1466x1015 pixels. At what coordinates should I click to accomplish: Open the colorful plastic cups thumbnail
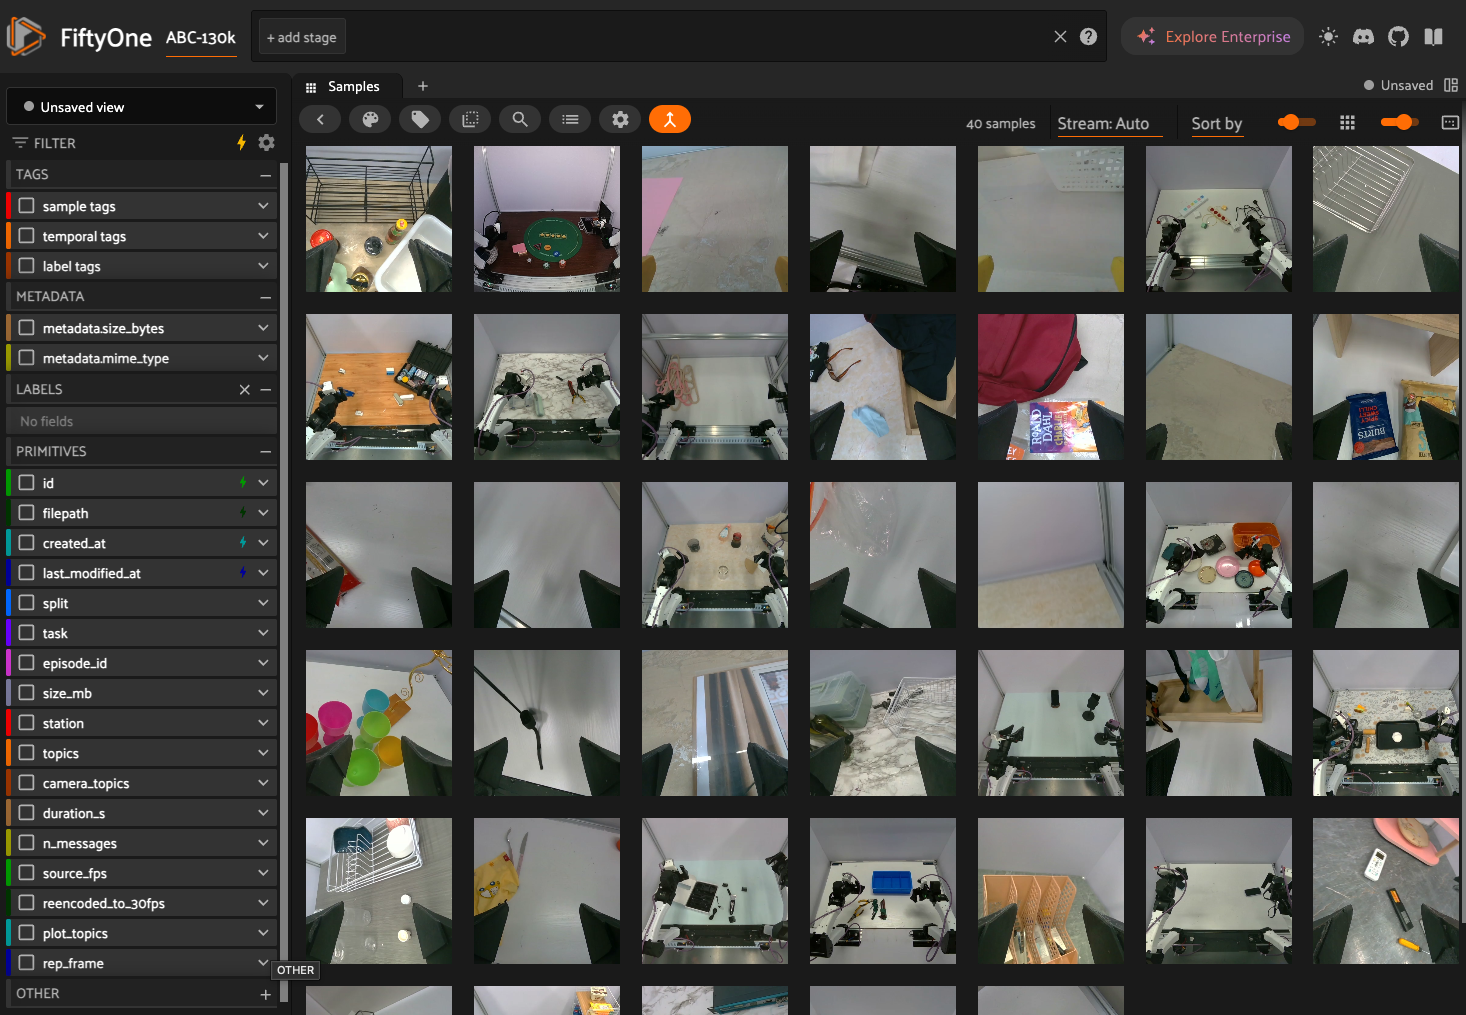(379, 723)
